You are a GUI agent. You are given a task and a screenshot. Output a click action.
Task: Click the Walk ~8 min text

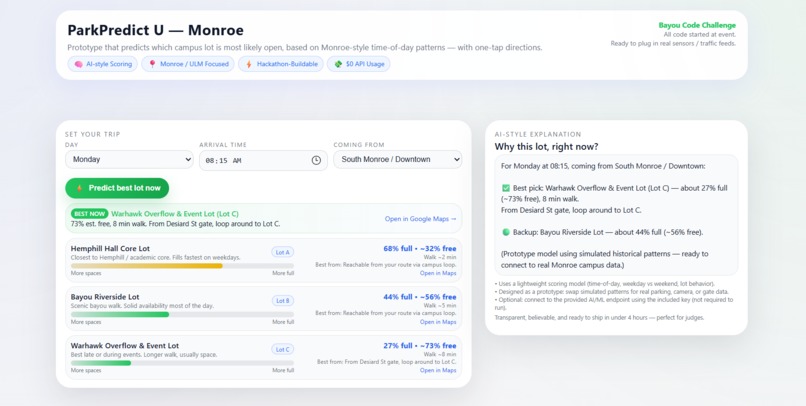(x=440, y=354)
